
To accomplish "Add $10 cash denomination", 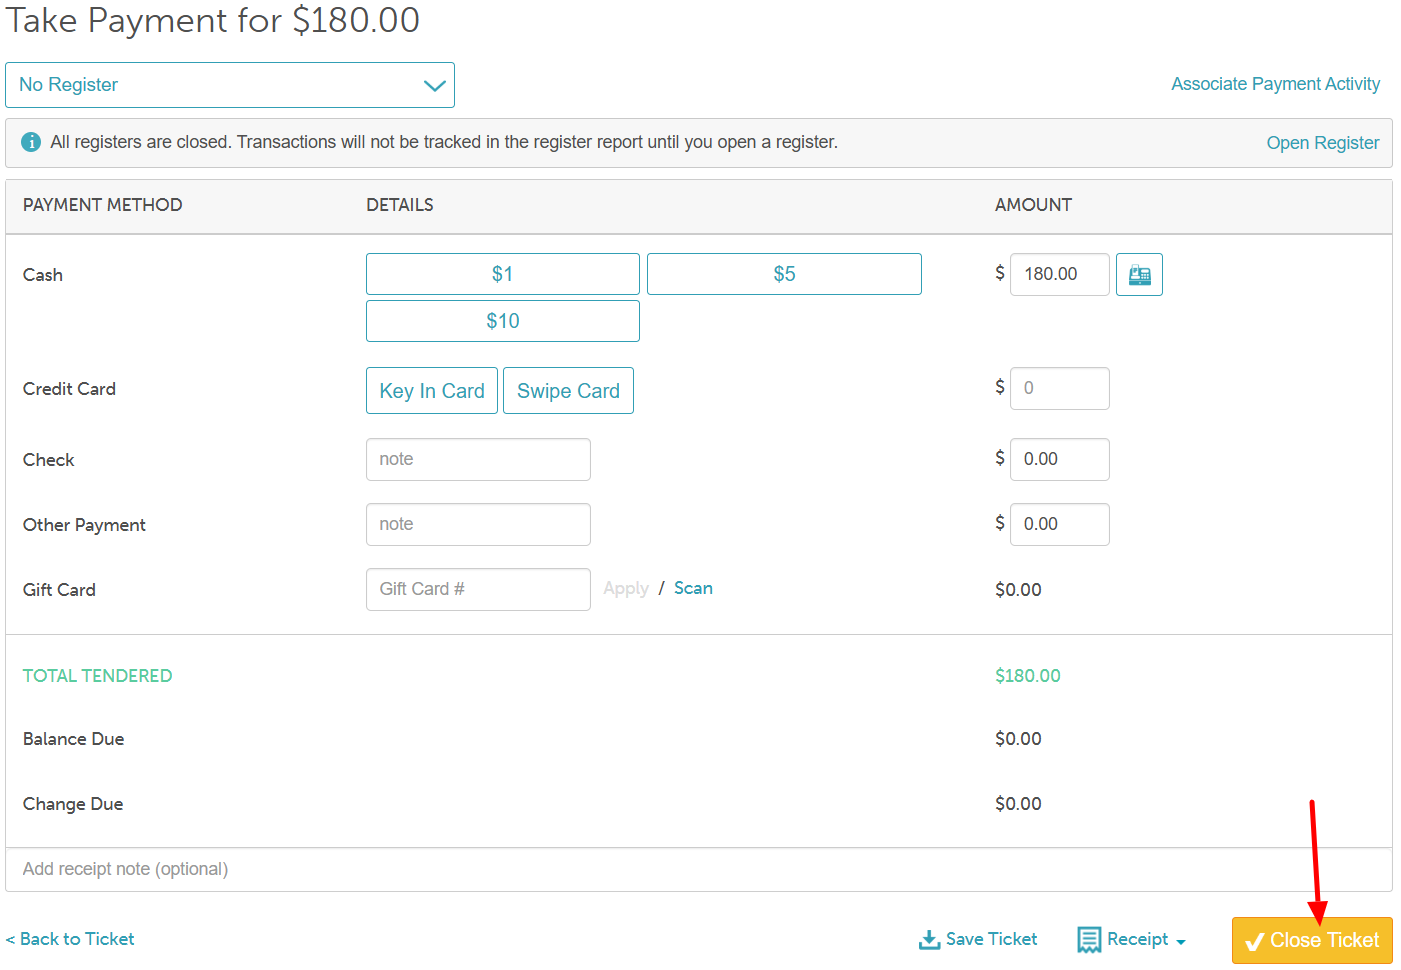I will pyautogui.click(x=503, y=321).
